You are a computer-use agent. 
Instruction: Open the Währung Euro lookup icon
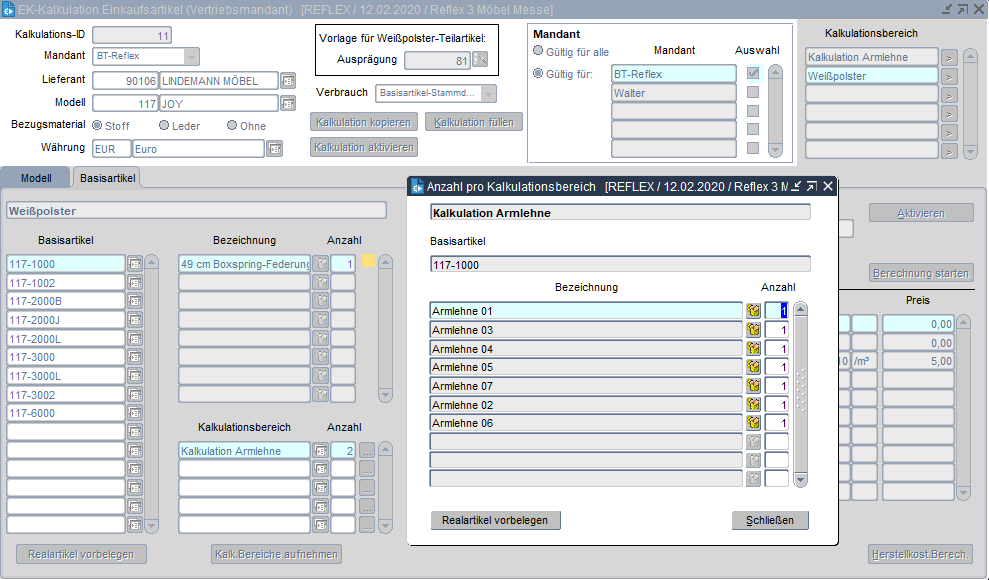tap(274, 149)
